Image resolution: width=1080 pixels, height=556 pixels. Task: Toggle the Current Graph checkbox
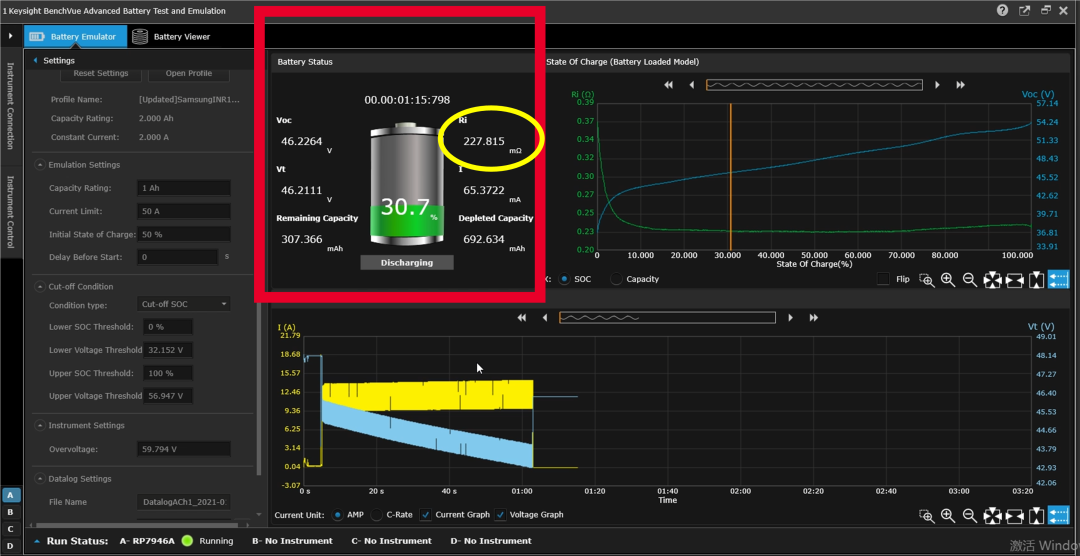coord(425,514)
